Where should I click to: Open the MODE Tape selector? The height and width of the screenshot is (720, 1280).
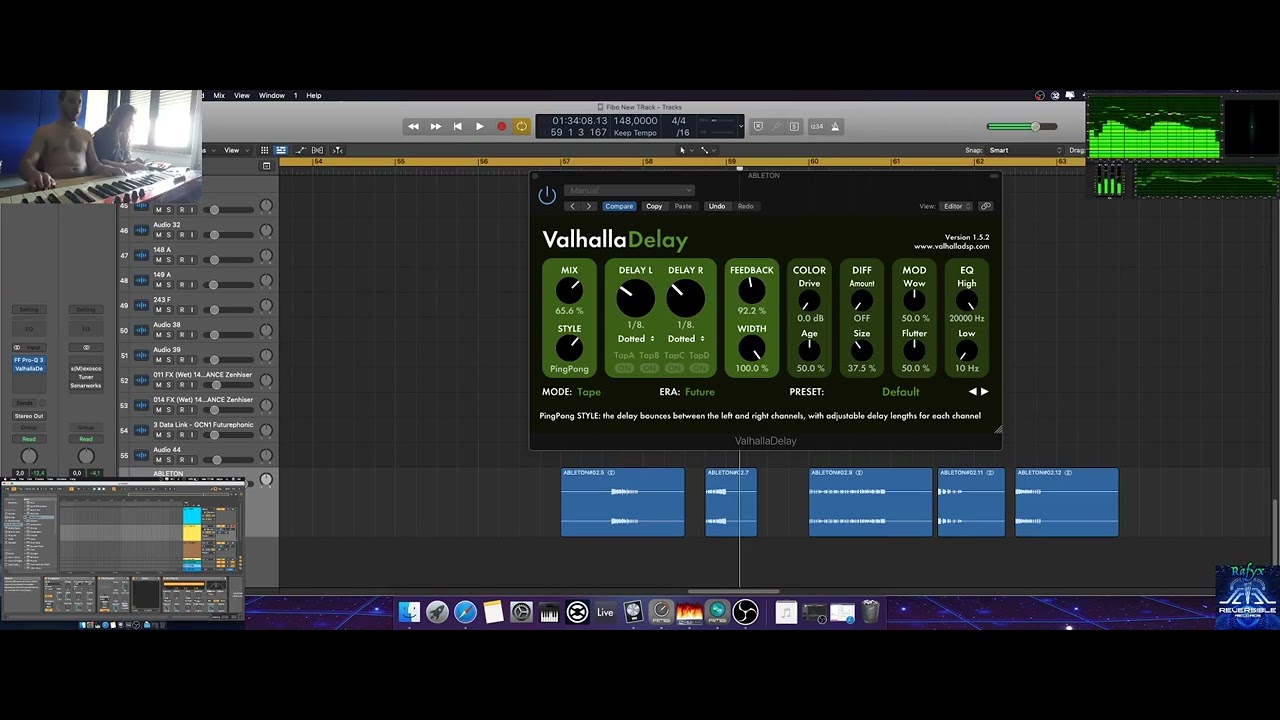pos(589,392)
